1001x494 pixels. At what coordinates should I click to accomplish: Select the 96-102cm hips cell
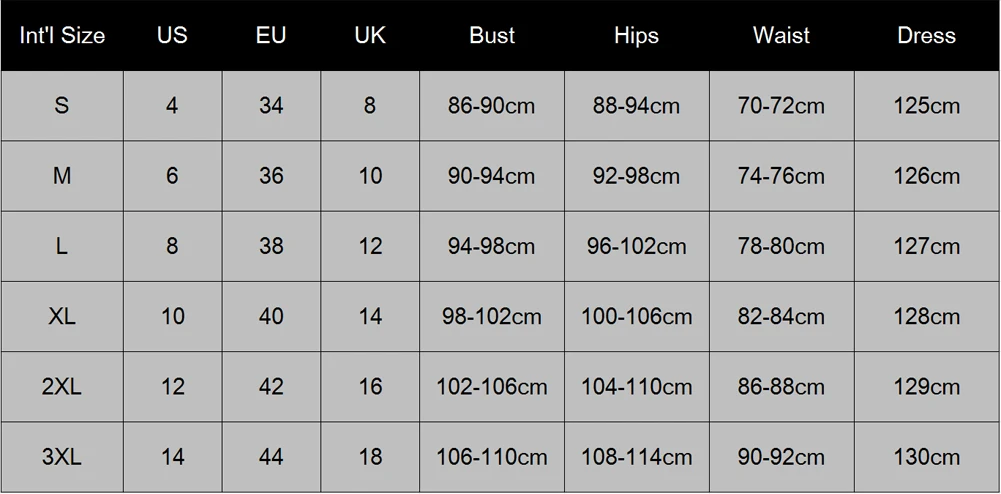(636, 246)
